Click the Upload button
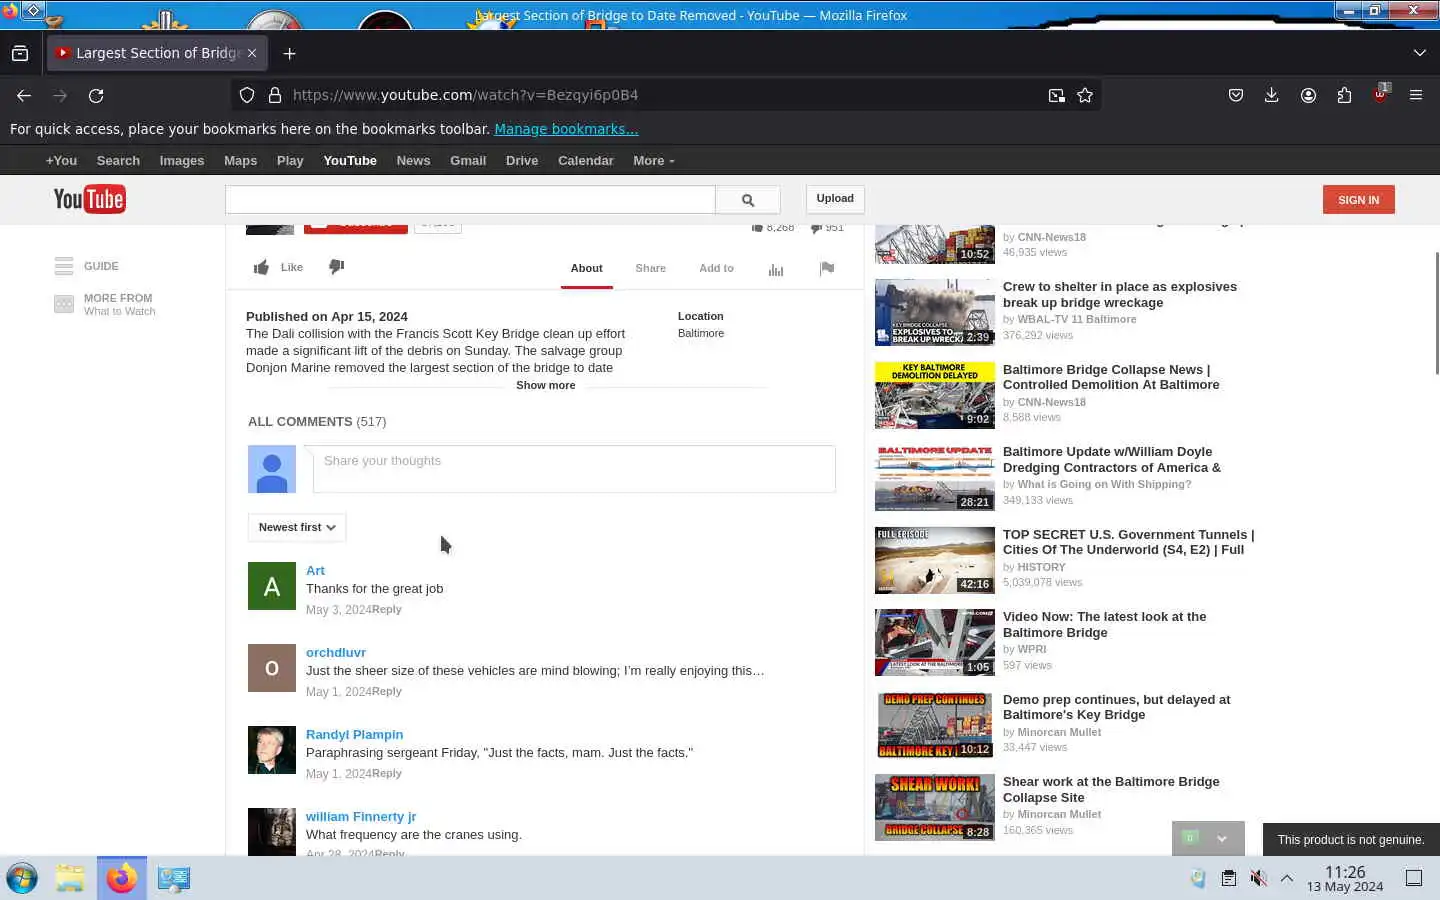The height and width of the screenshot is (900, 1440). click(x=835, y=199)
